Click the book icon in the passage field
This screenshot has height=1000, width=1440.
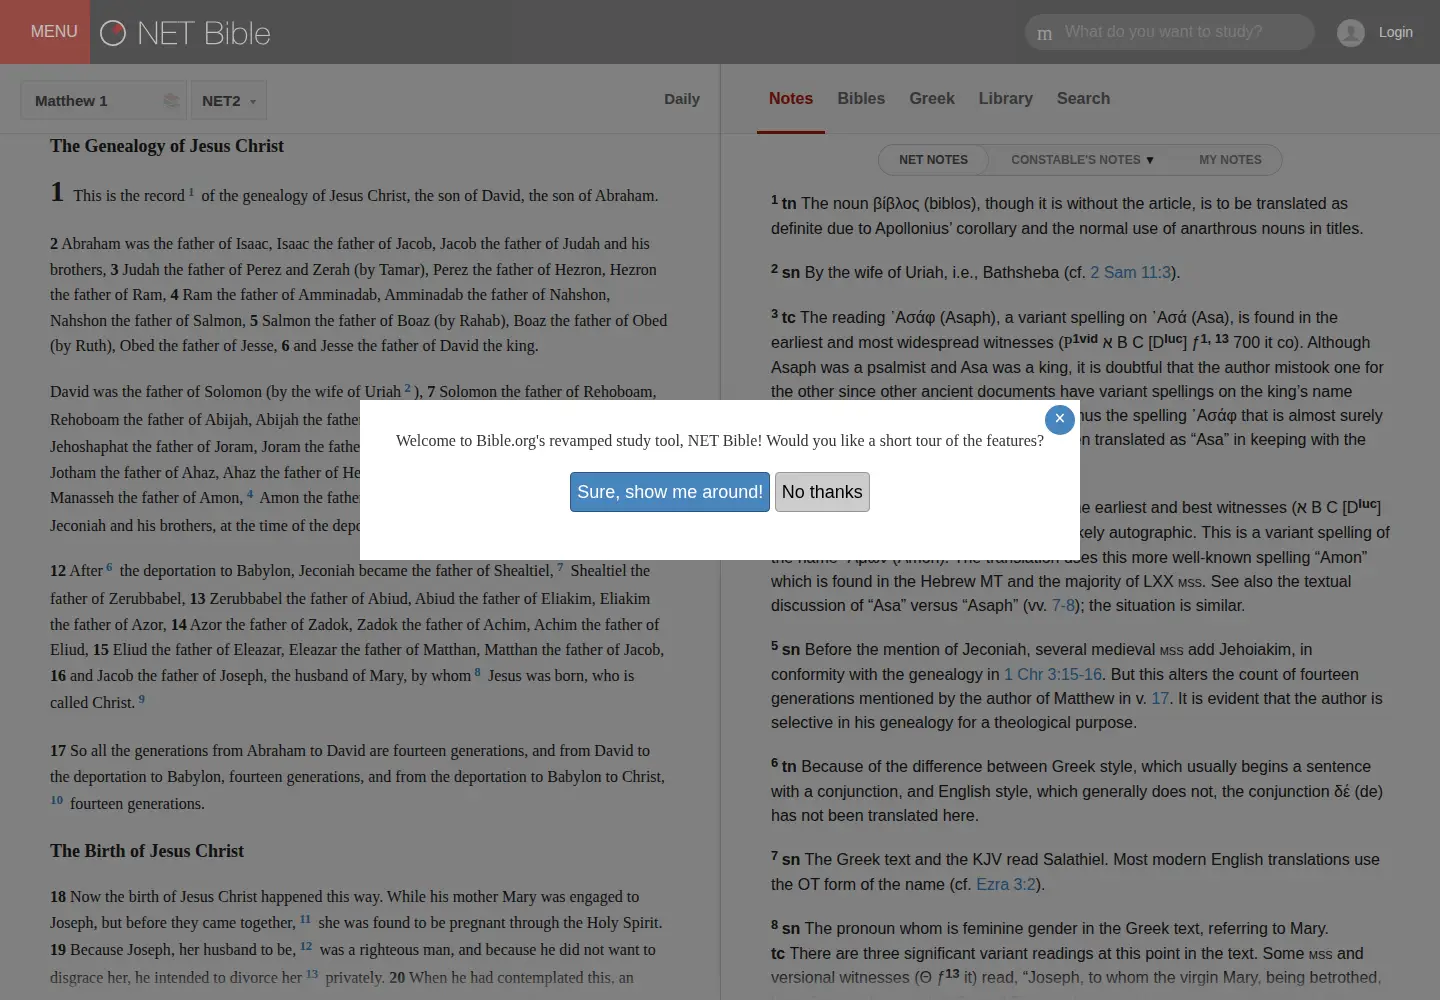click(171, 100)
